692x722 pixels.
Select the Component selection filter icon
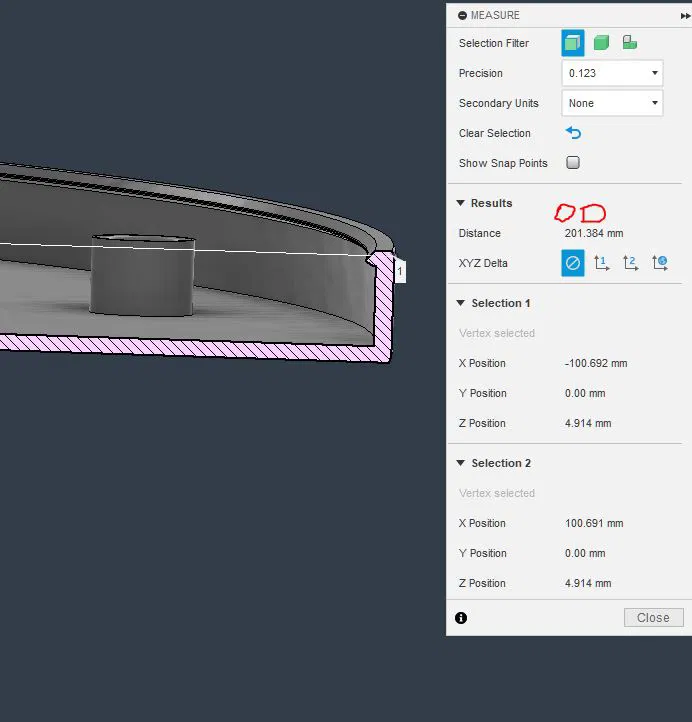coord(629,42)
